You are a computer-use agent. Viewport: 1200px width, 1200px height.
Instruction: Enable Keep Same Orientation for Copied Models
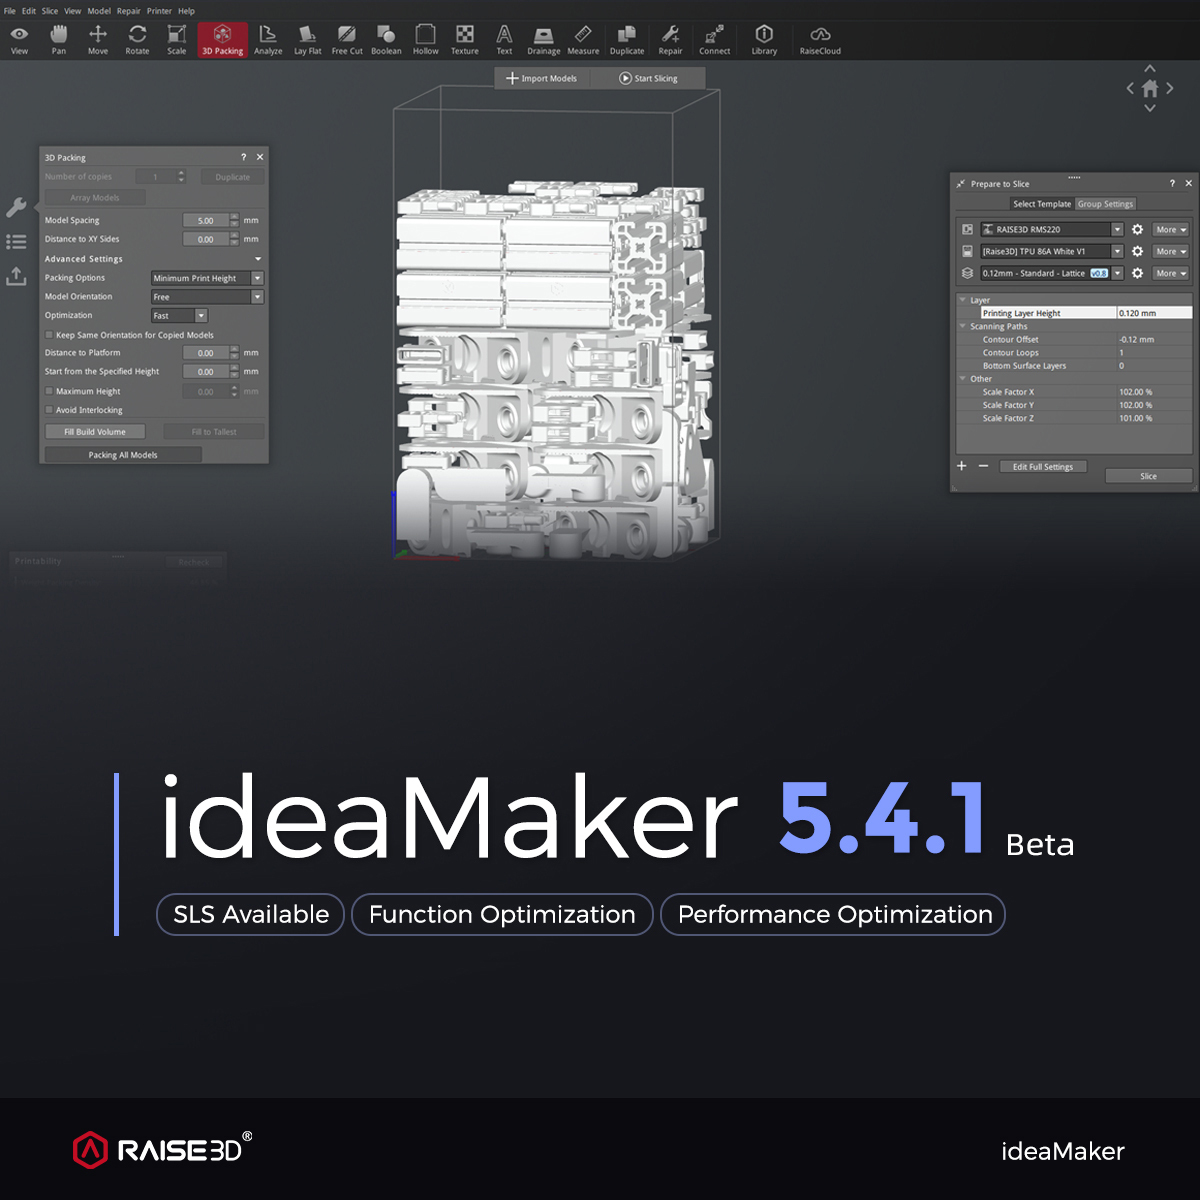pyautogui.click(x=49, y=335)
